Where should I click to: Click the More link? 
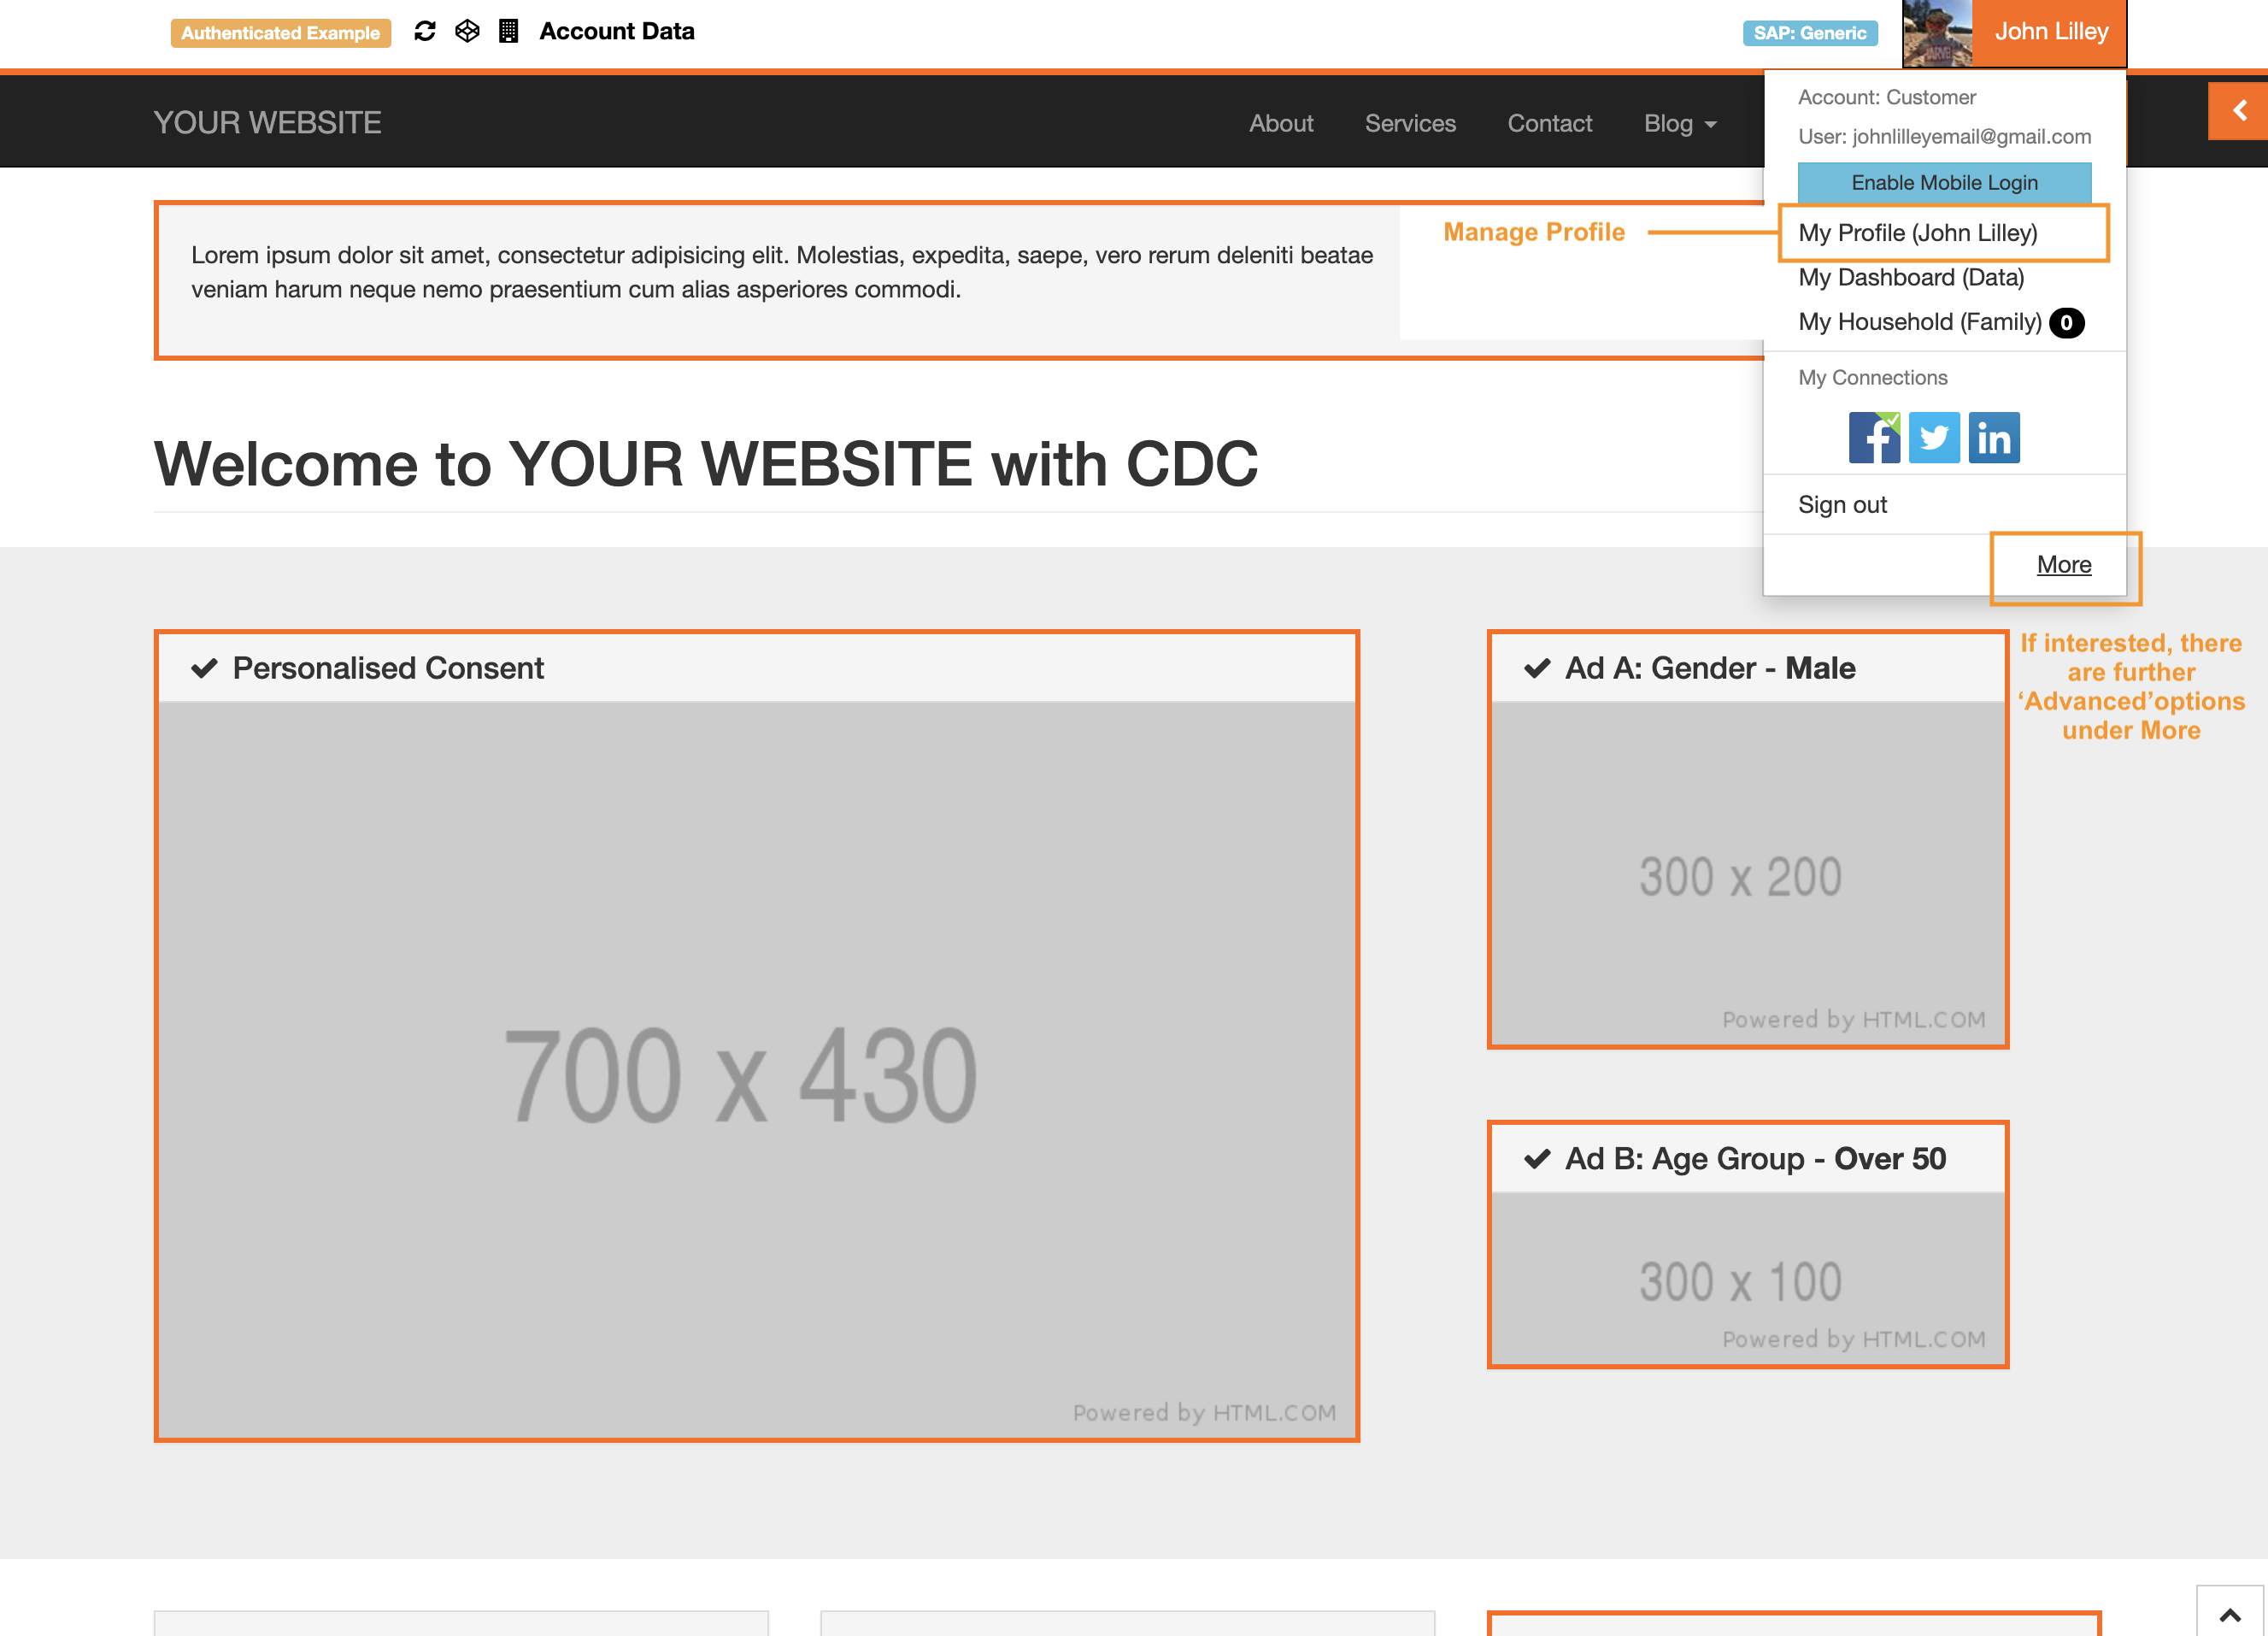click(x=2063, y=565)
